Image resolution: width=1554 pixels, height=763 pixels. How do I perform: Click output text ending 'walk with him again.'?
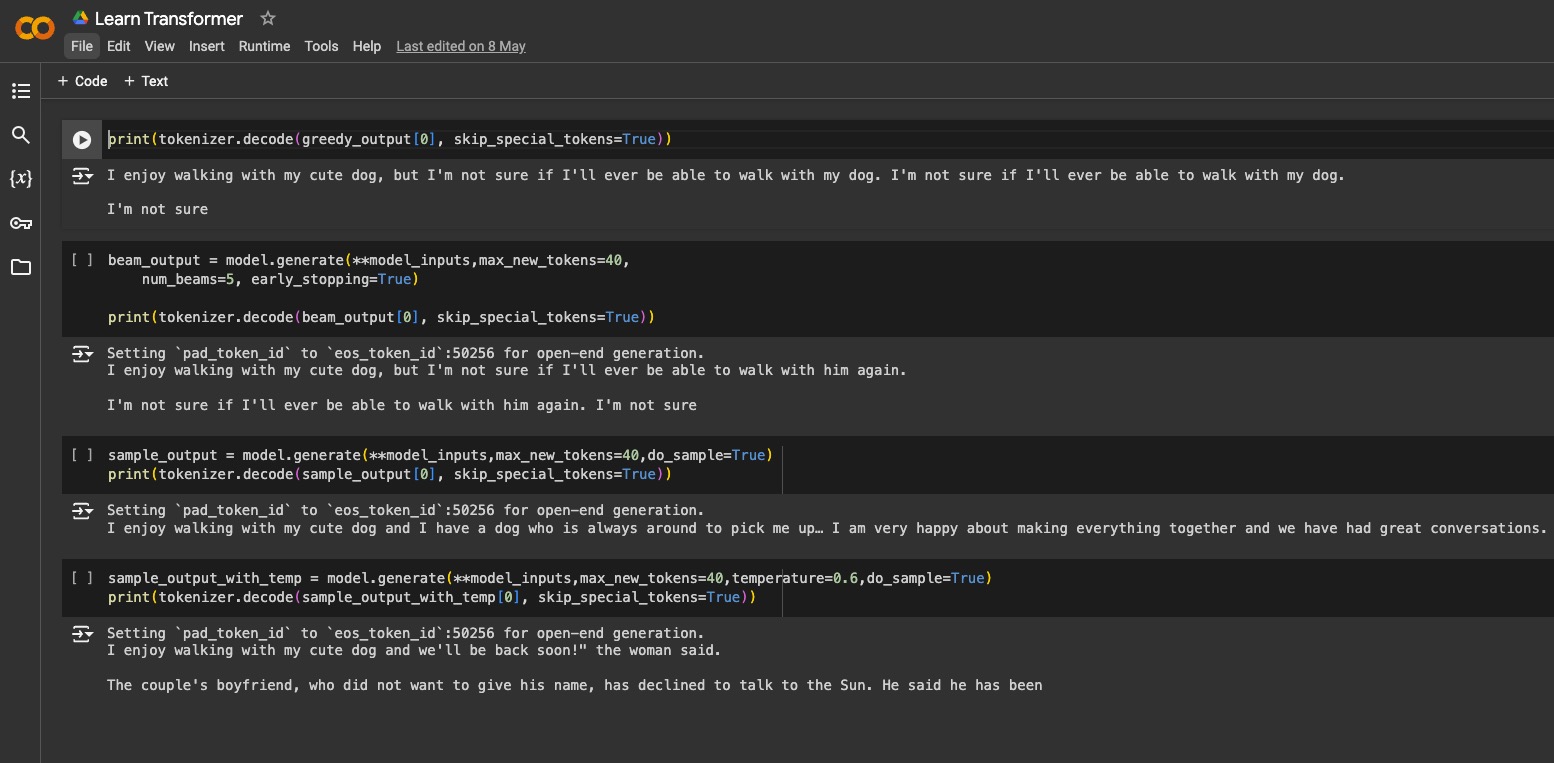[507, 370]
